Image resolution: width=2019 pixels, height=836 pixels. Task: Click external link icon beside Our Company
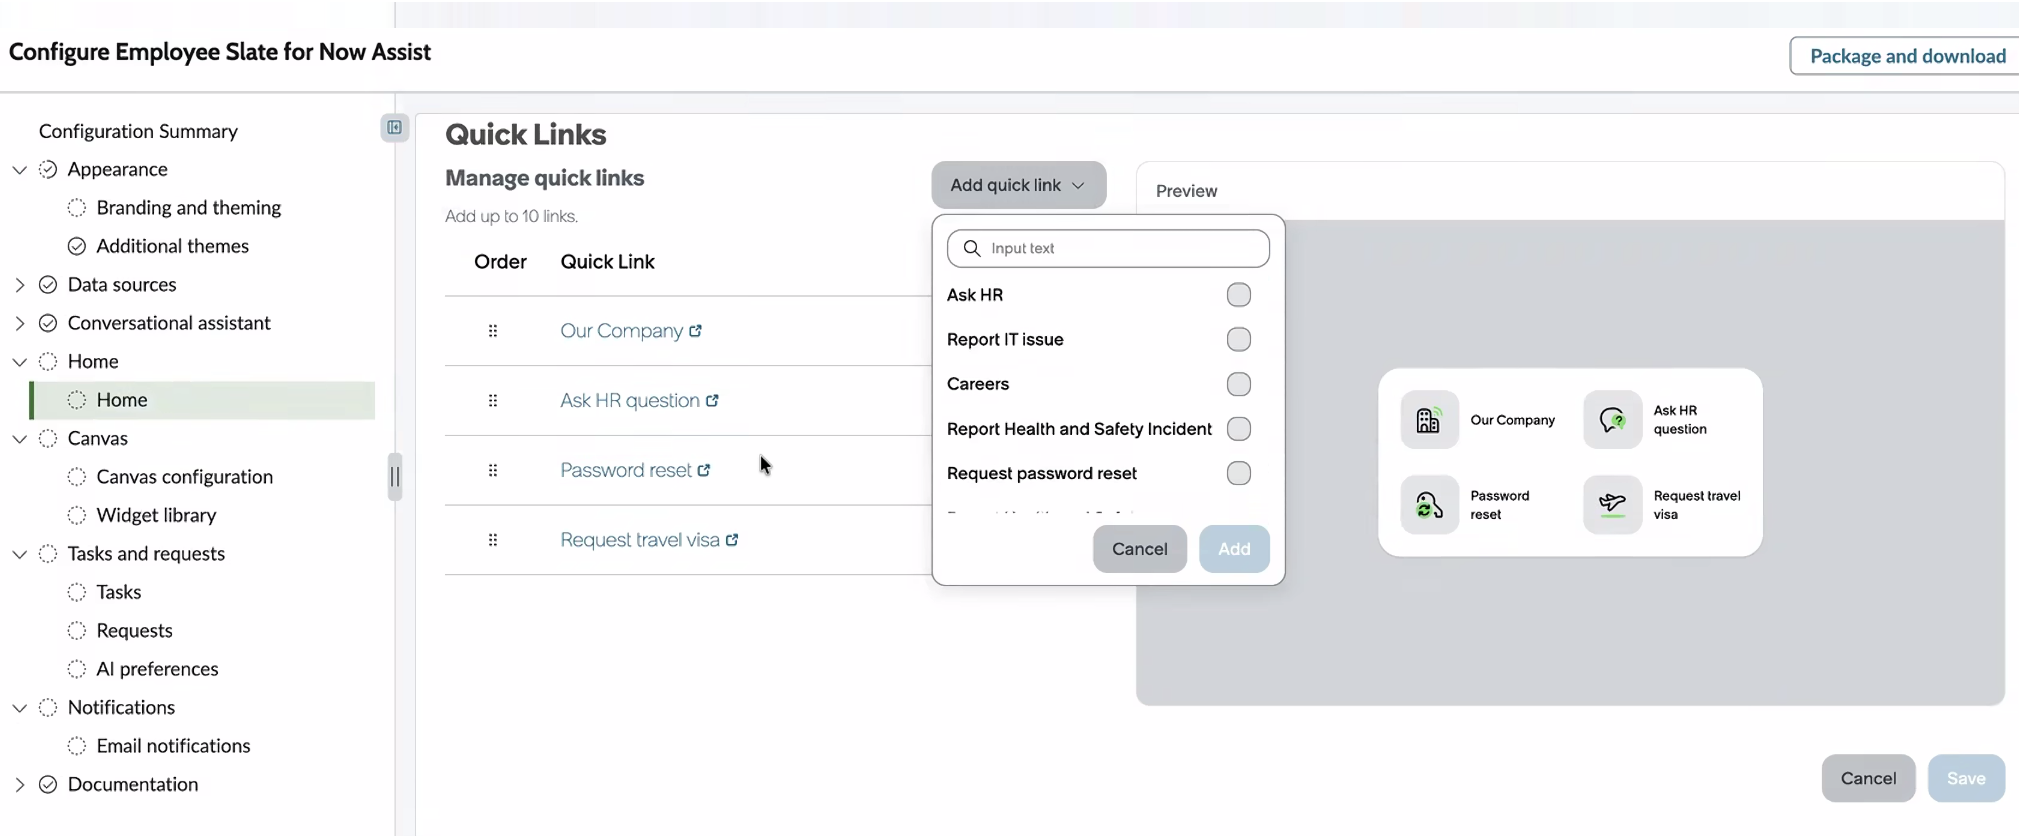pyautogui.click(x=696, y=330)
